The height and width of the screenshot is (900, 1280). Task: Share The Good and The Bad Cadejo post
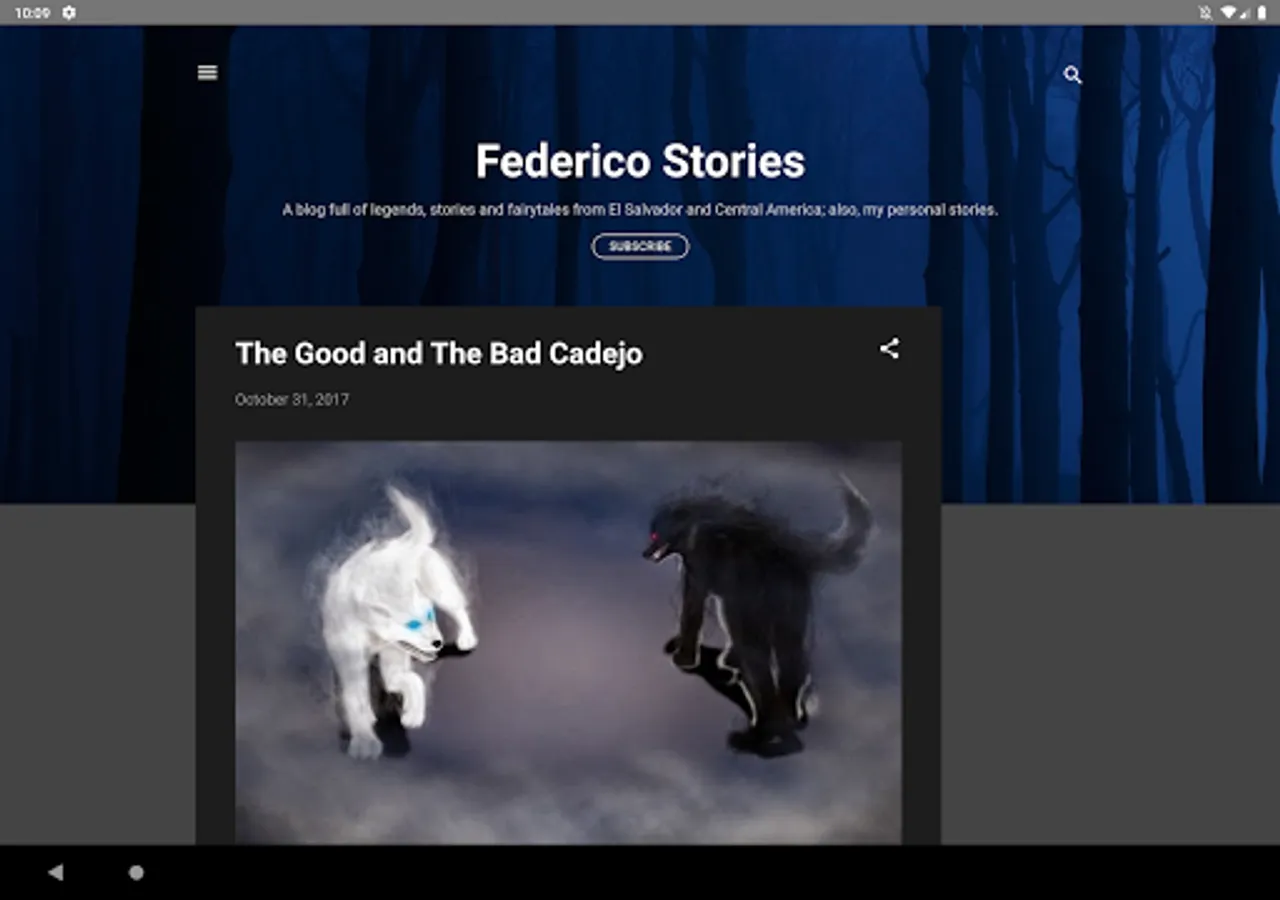click(889, 349)
